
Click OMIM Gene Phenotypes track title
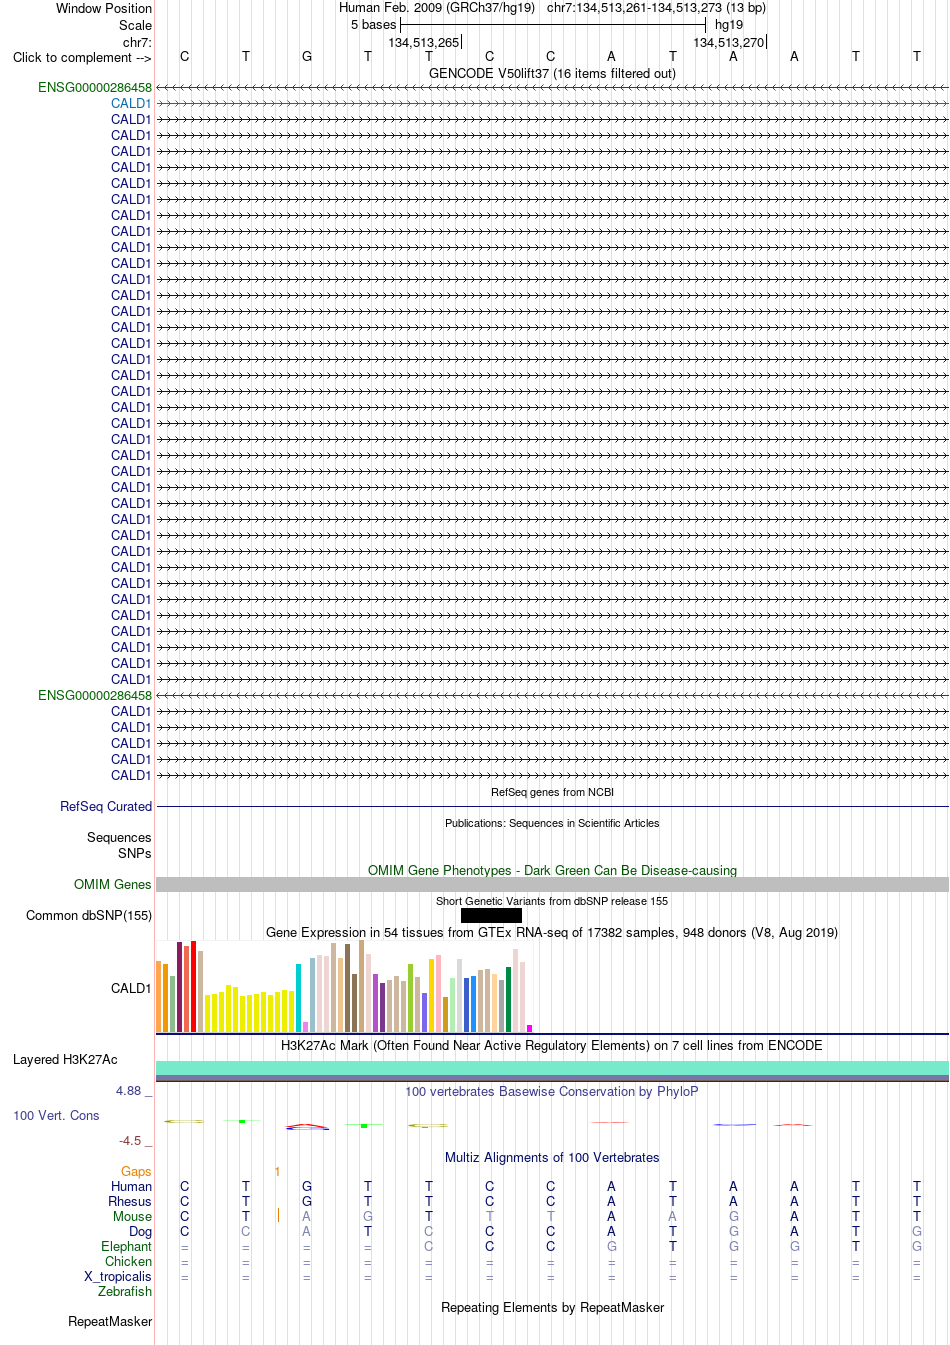pos(552,870)
